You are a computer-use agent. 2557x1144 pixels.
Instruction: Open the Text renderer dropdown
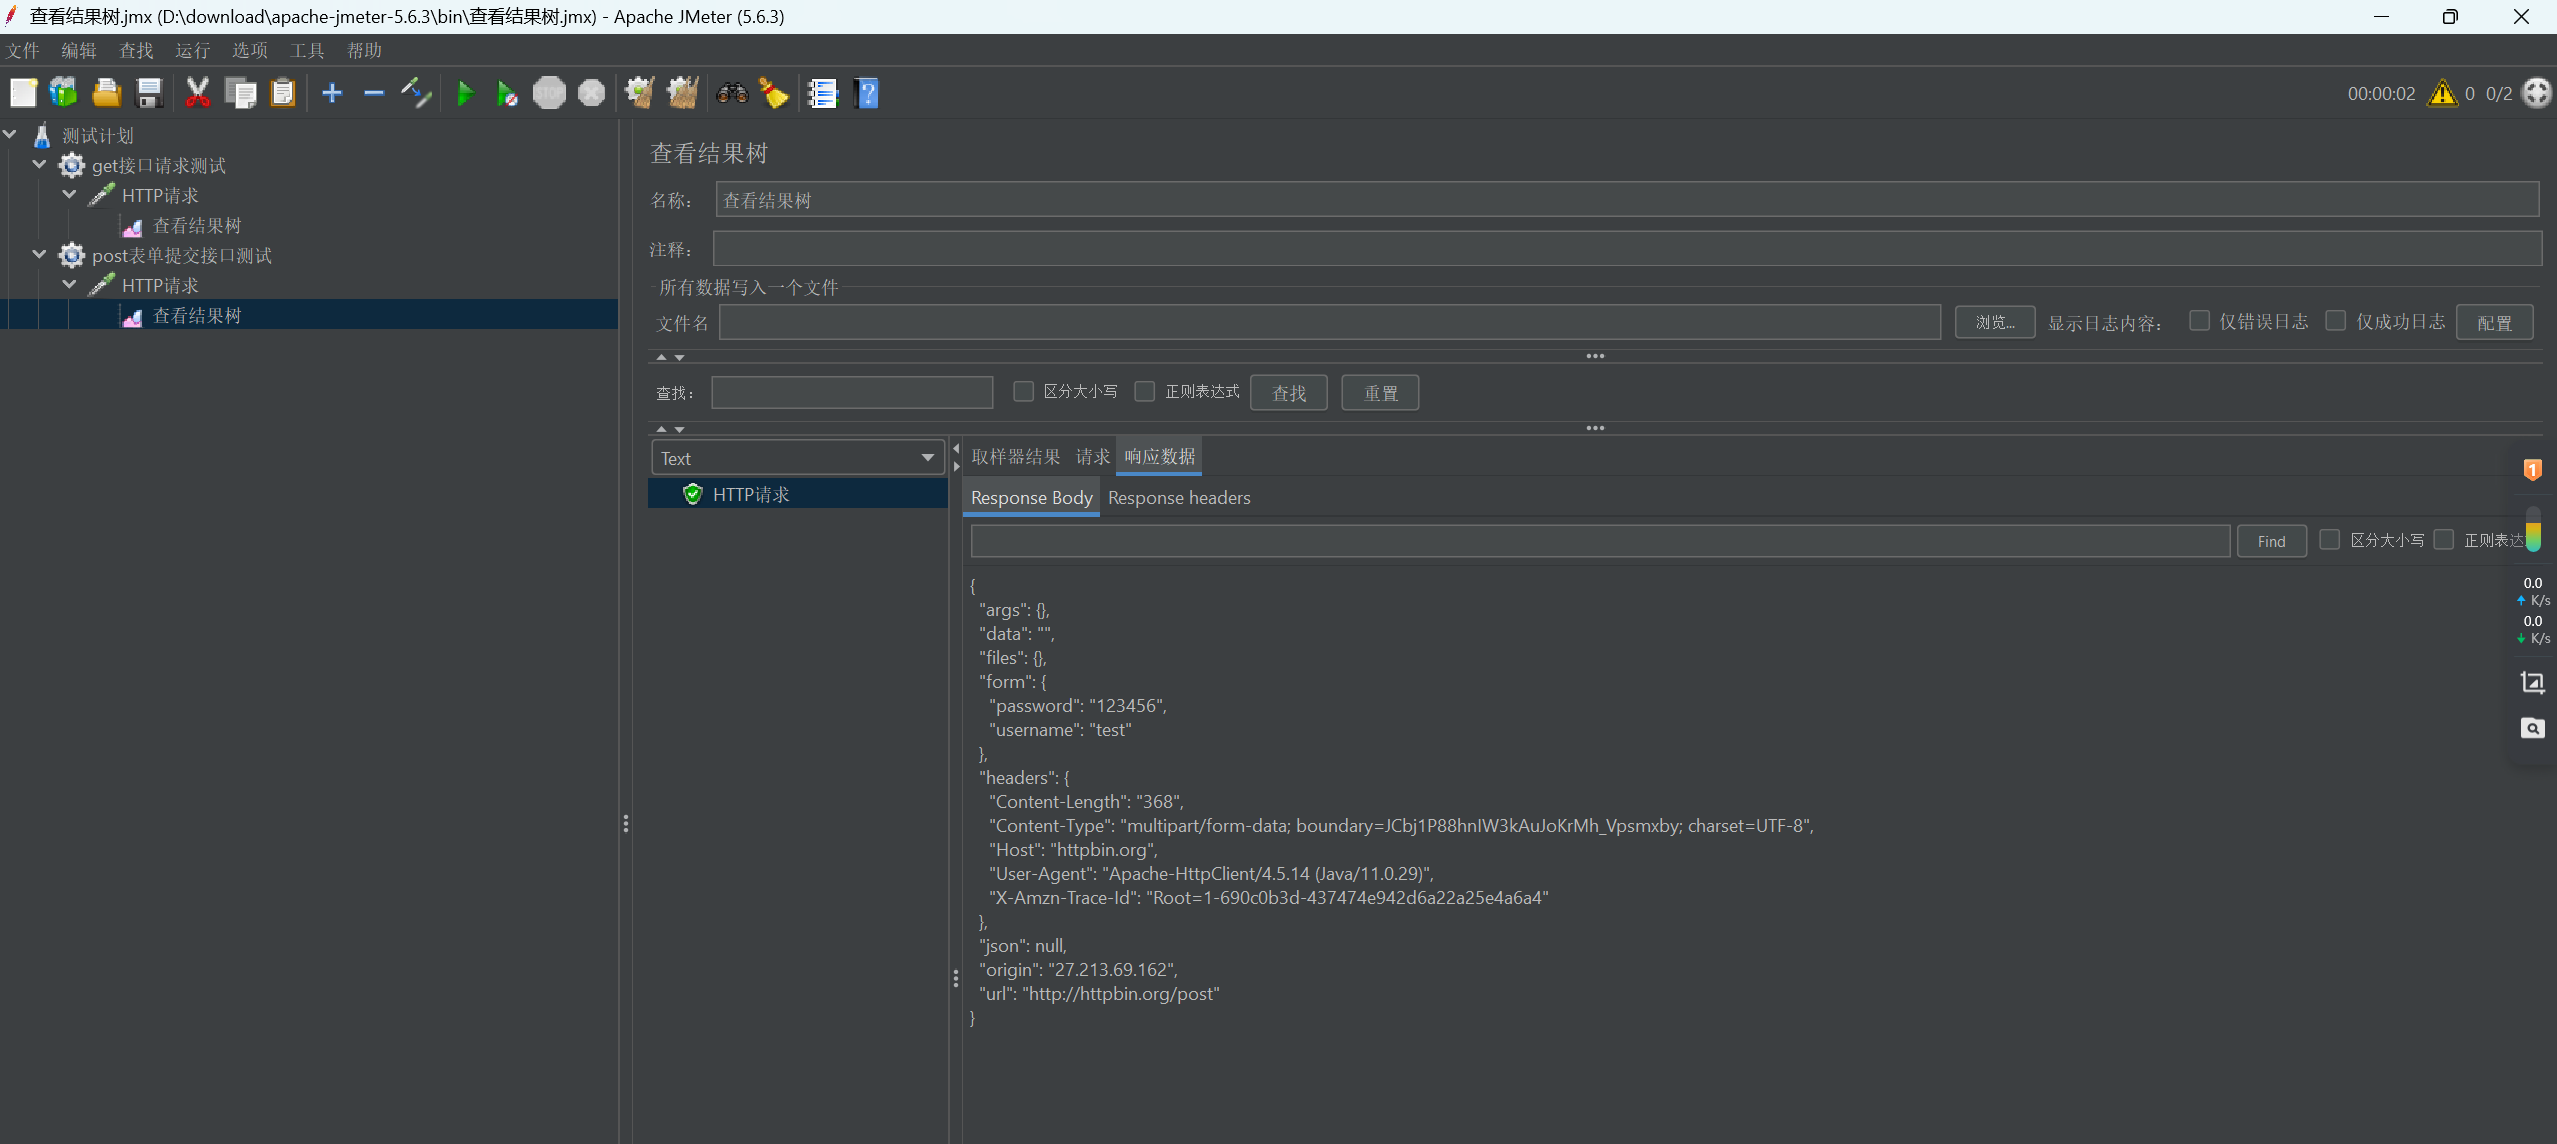click(797, 458)
